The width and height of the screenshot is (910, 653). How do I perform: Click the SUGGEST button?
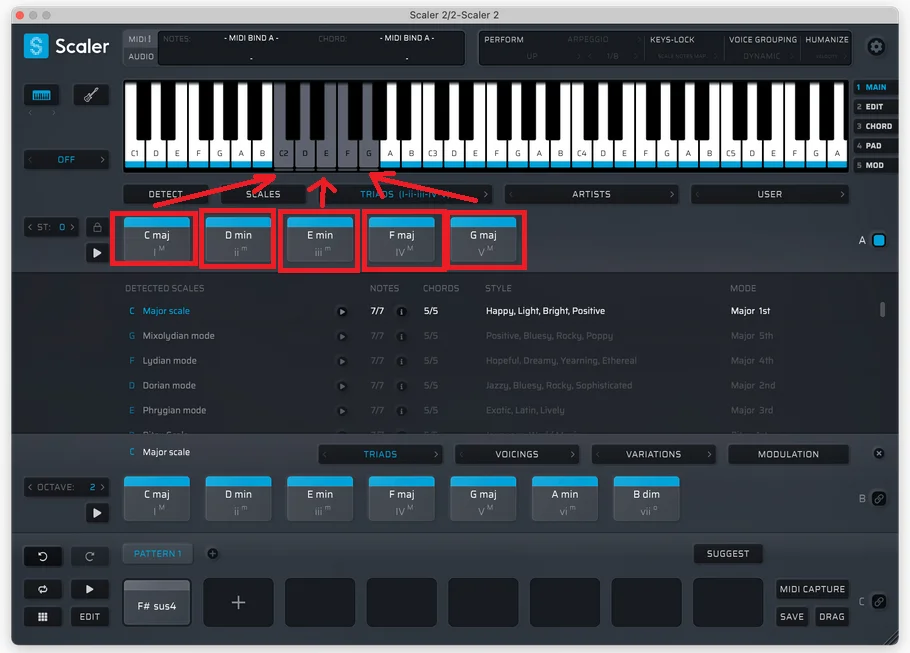728,554
